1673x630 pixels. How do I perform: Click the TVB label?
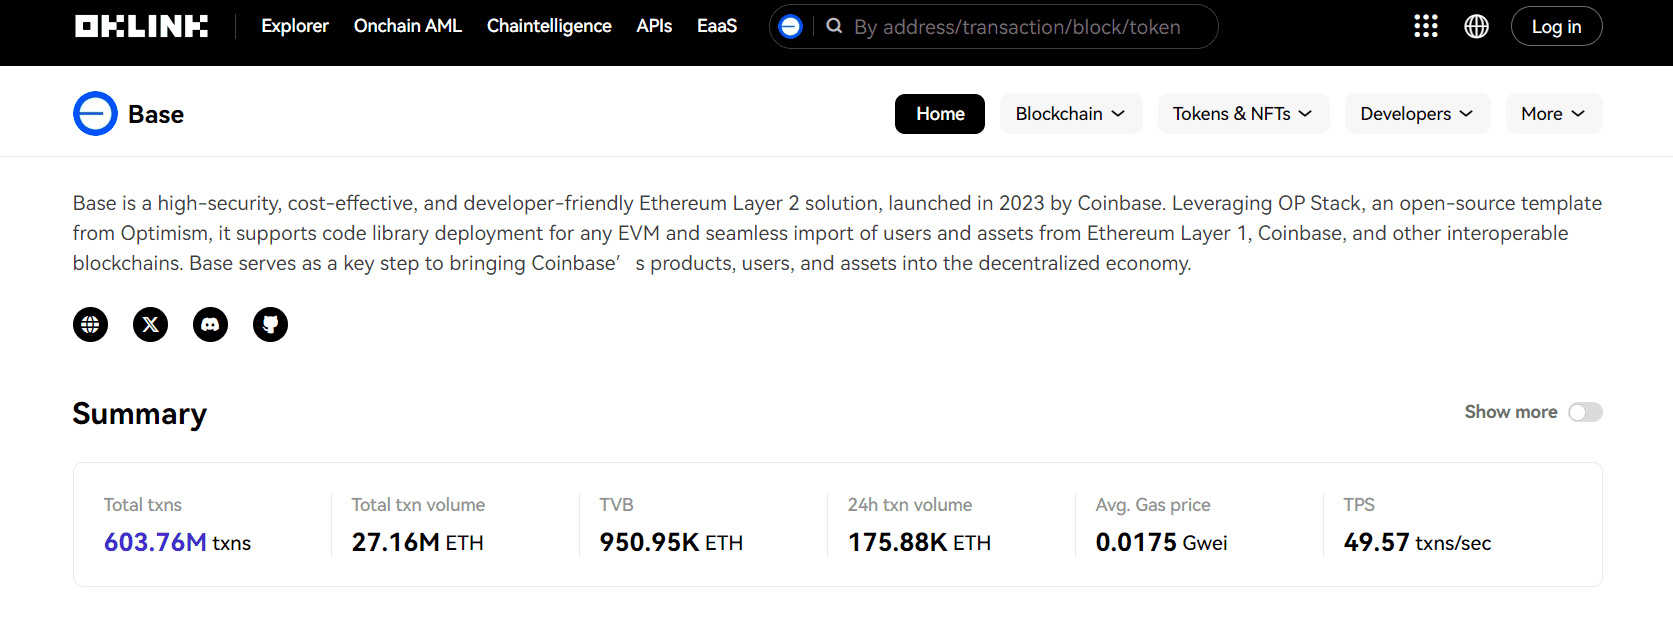click(617, 505)
